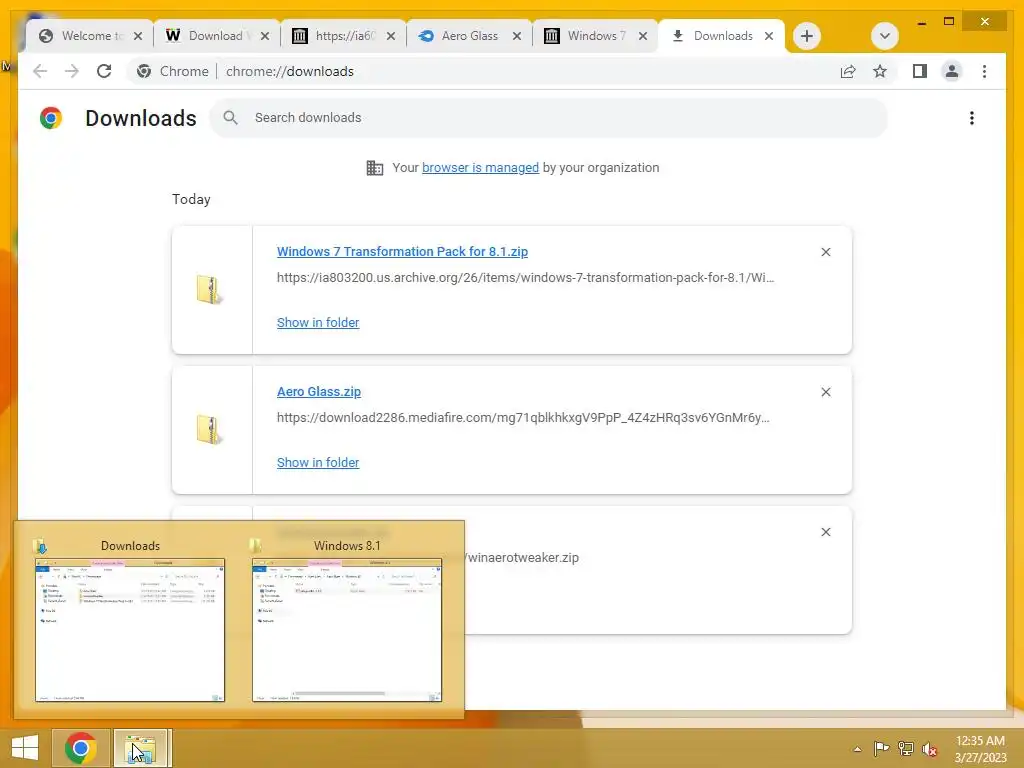Image resolution: width=1024 pixels, height=768 pixels.
Task: Click the network tray icon
Action: (906, 749)
